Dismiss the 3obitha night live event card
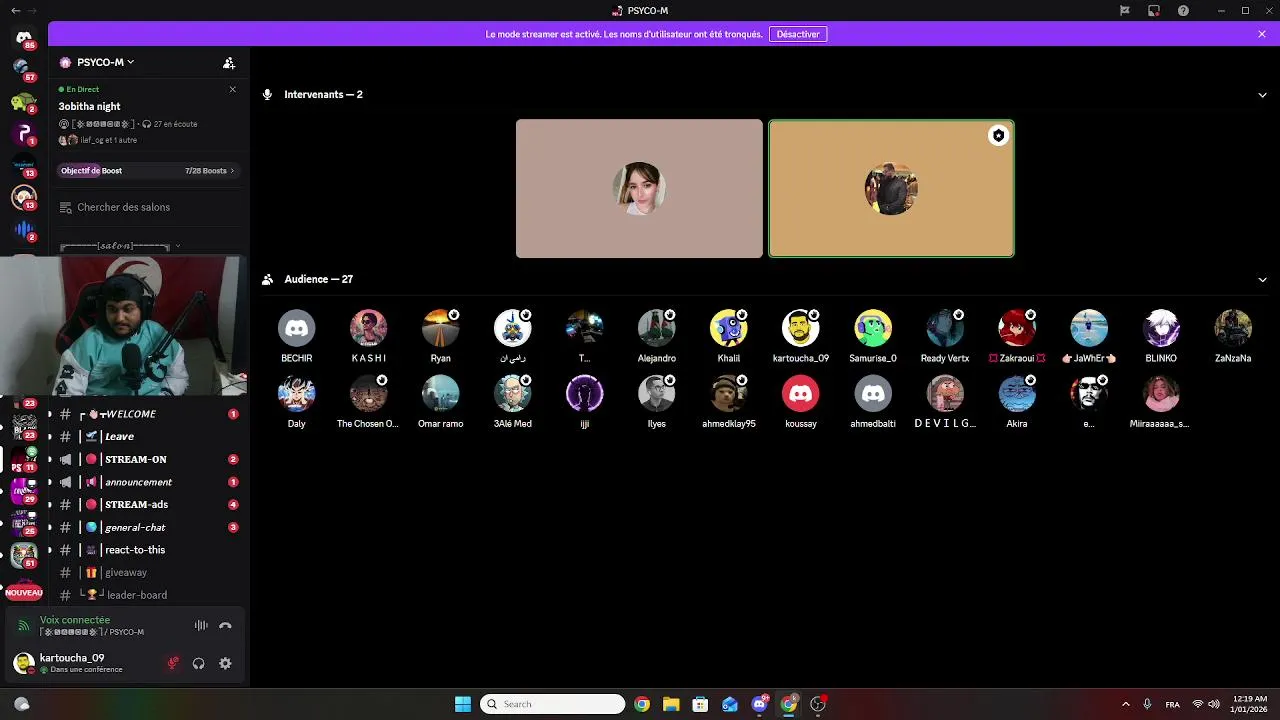This screenshot has height=720, width=1280. [x=233, y=89]
